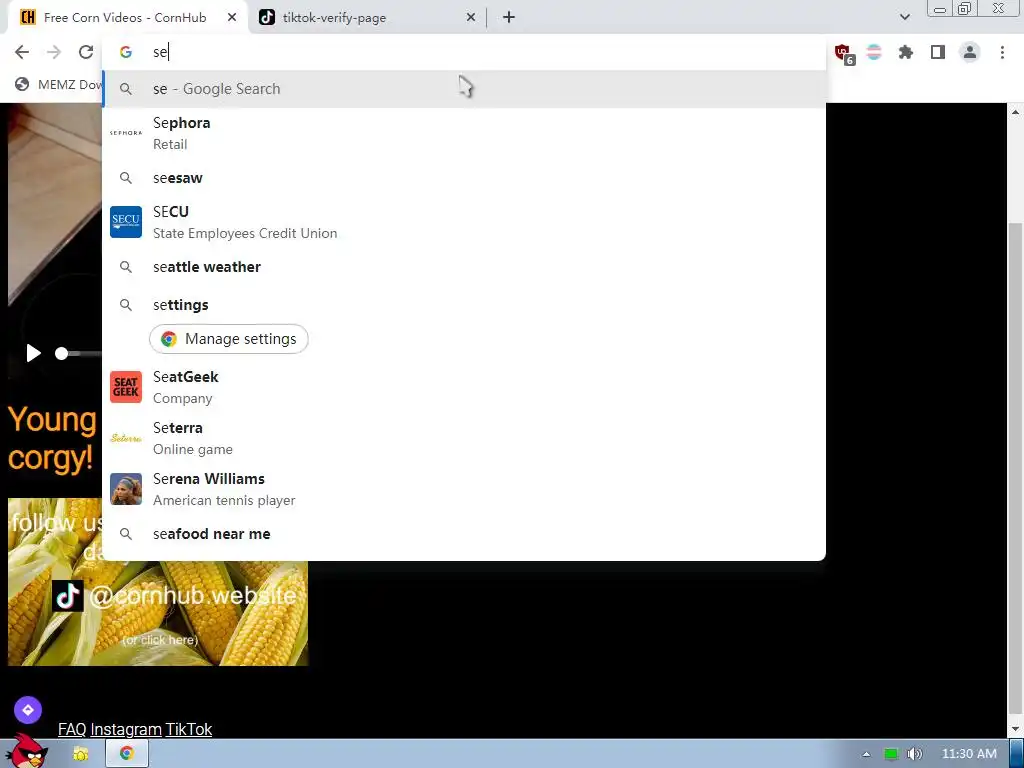Click the address bar containing 'se'
The height and width of the screenshot is (768, 1024).
(x=464, y=52)
